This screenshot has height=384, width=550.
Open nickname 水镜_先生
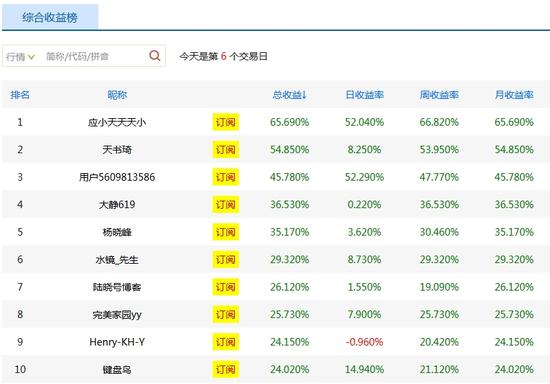pyautogui.click(x=117, y=260)
